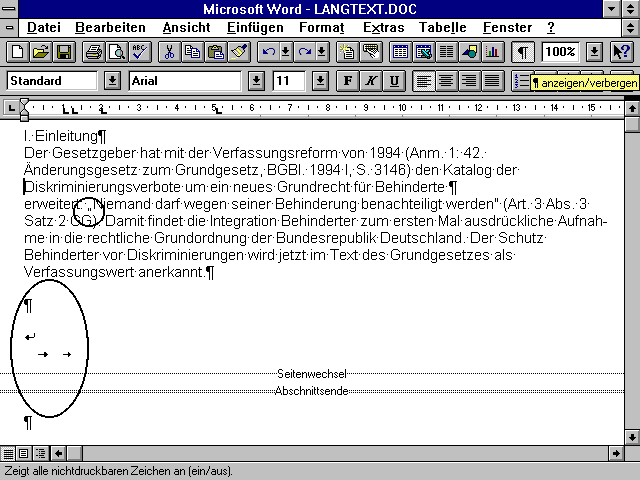Center the text alignment

447,81
